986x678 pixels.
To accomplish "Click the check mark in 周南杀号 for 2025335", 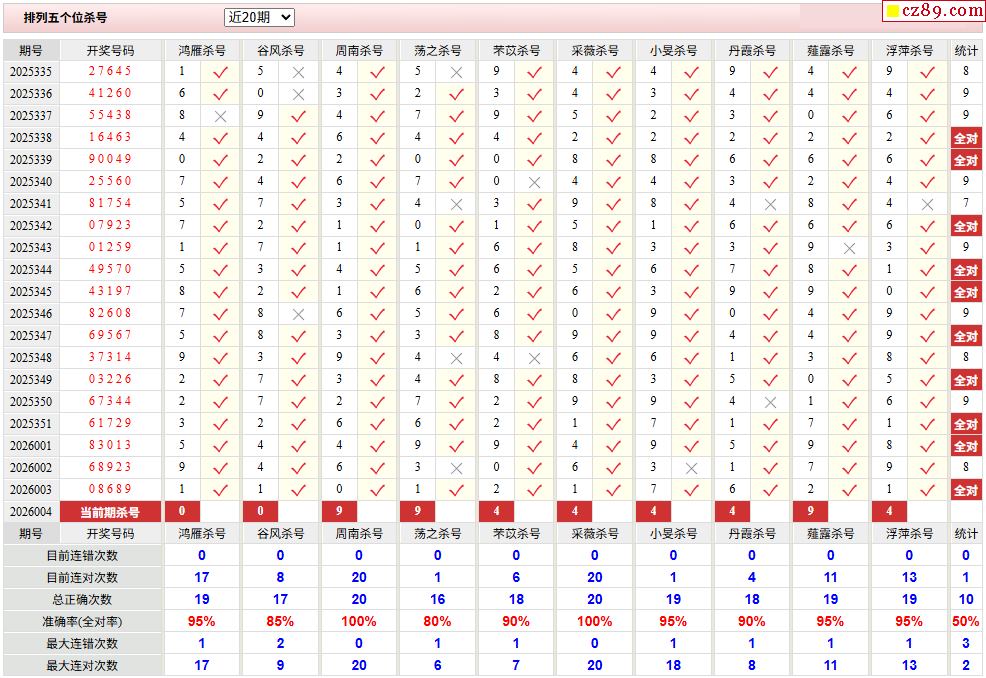I will (x=377, y=72).
